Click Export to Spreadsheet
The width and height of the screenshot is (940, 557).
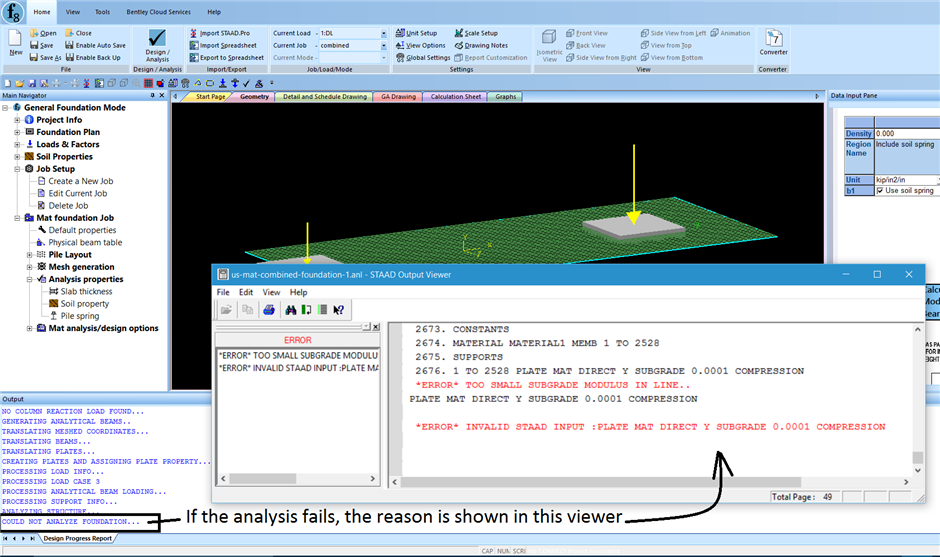click(227, 58)
